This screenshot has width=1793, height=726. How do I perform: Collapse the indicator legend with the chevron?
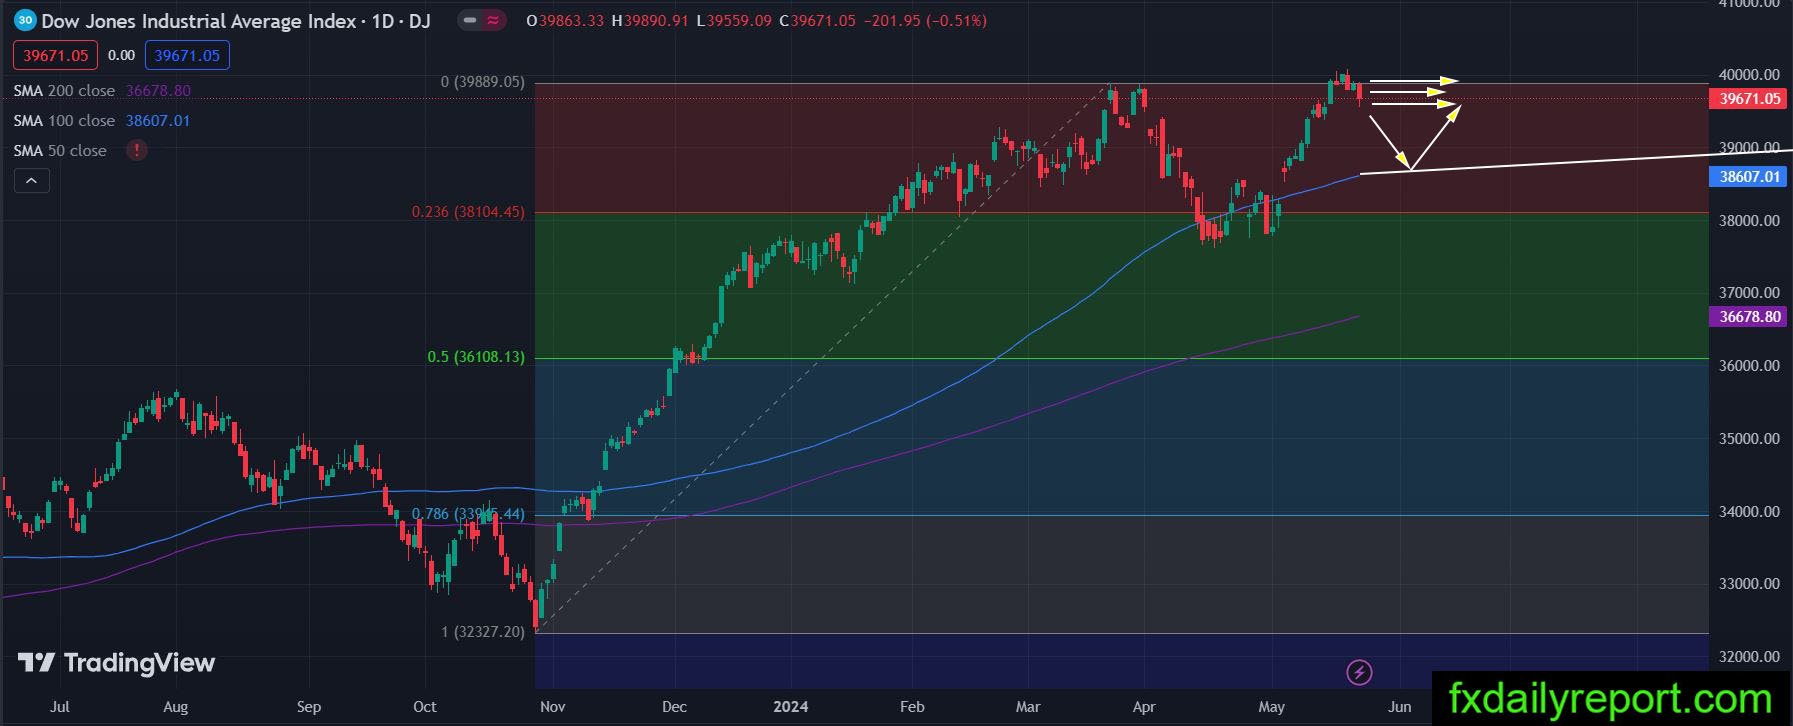pos(31,181)
